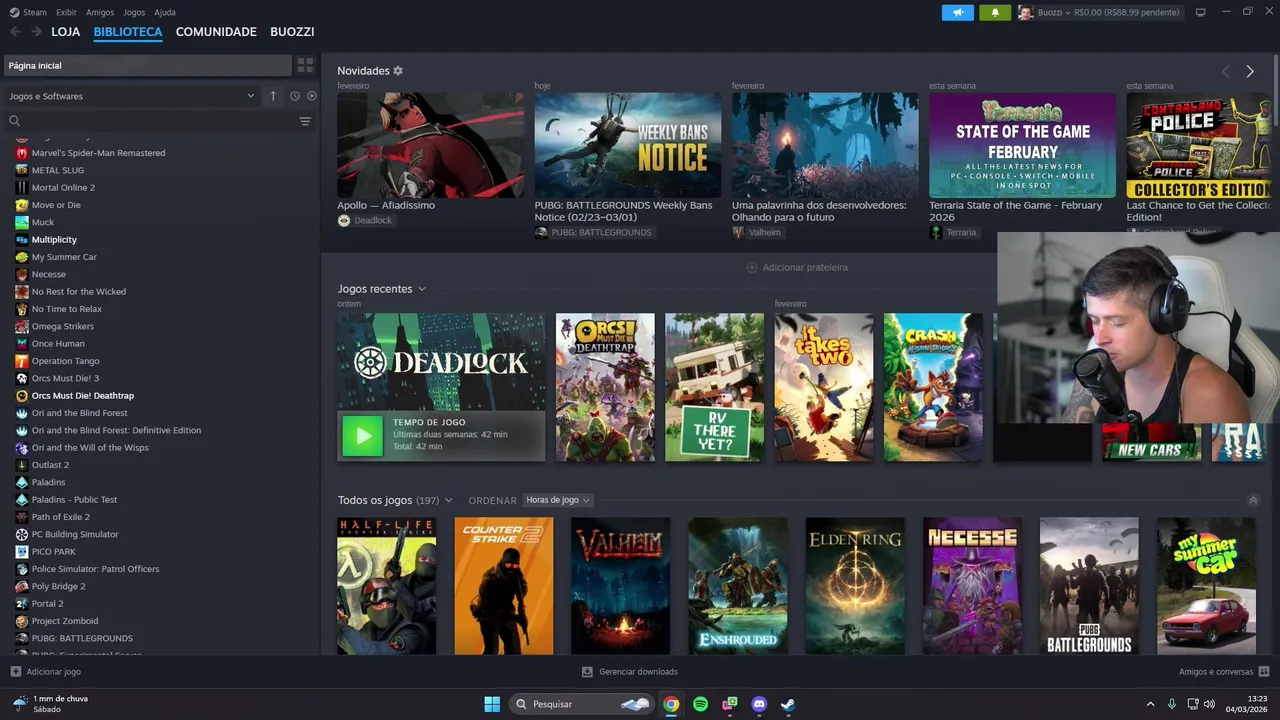Open Crash Bandicoot recent game cover
The height and width of the screenshot is (720, 1280).
933,387
